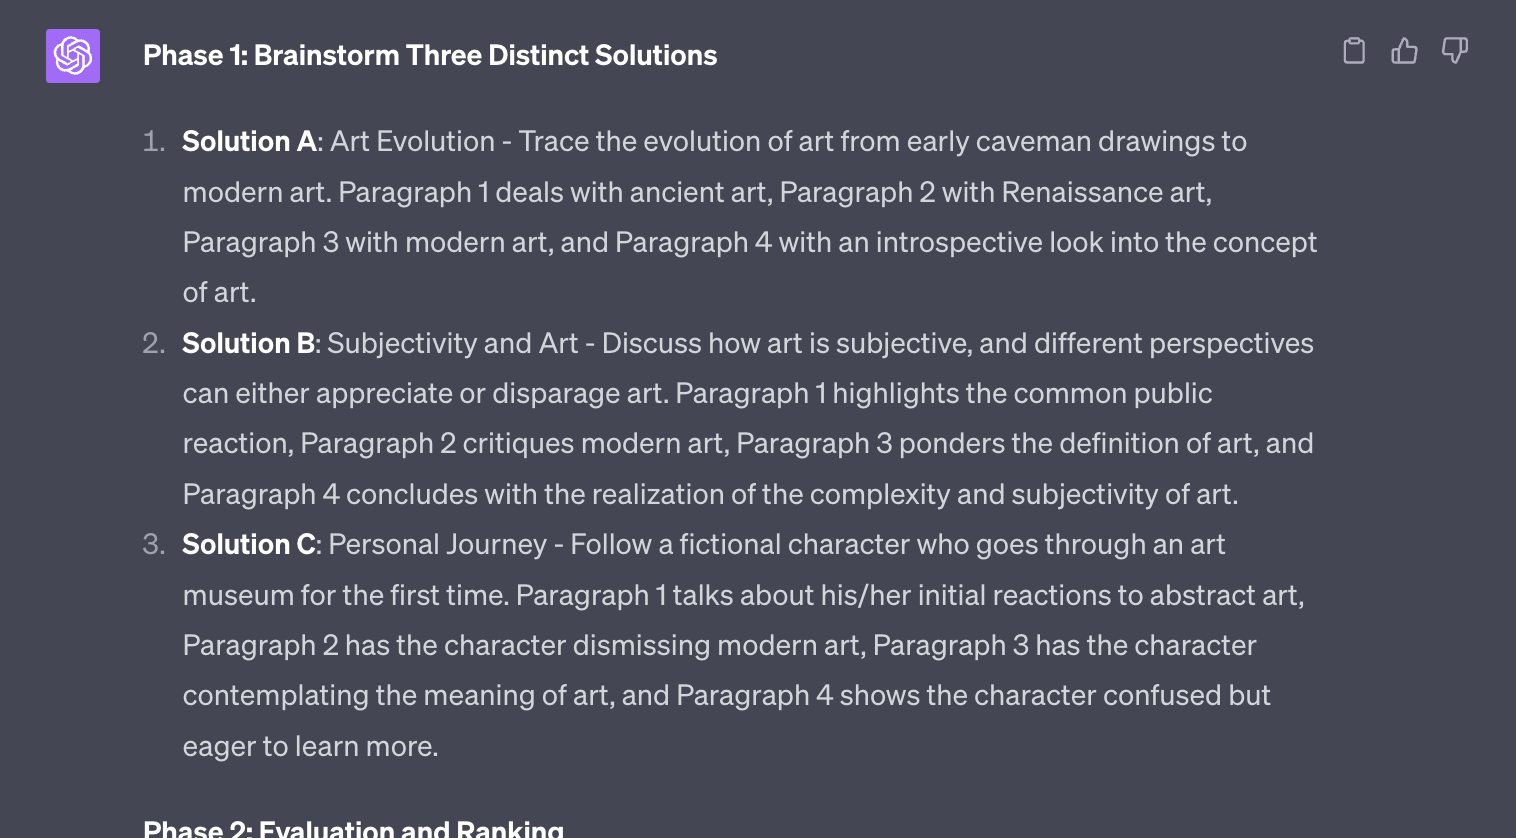Click list number 2 marker
The image size is (1516, 838).
[153, 344]
